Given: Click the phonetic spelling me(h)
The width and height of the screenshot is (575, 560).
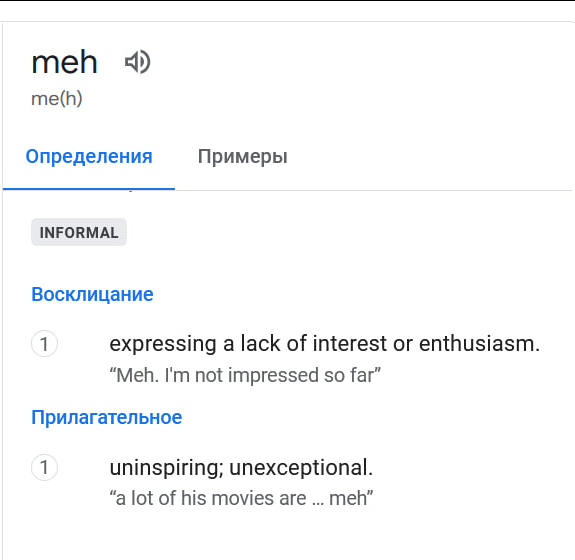Looking at the screenshot, I should [x=57, y=99].
